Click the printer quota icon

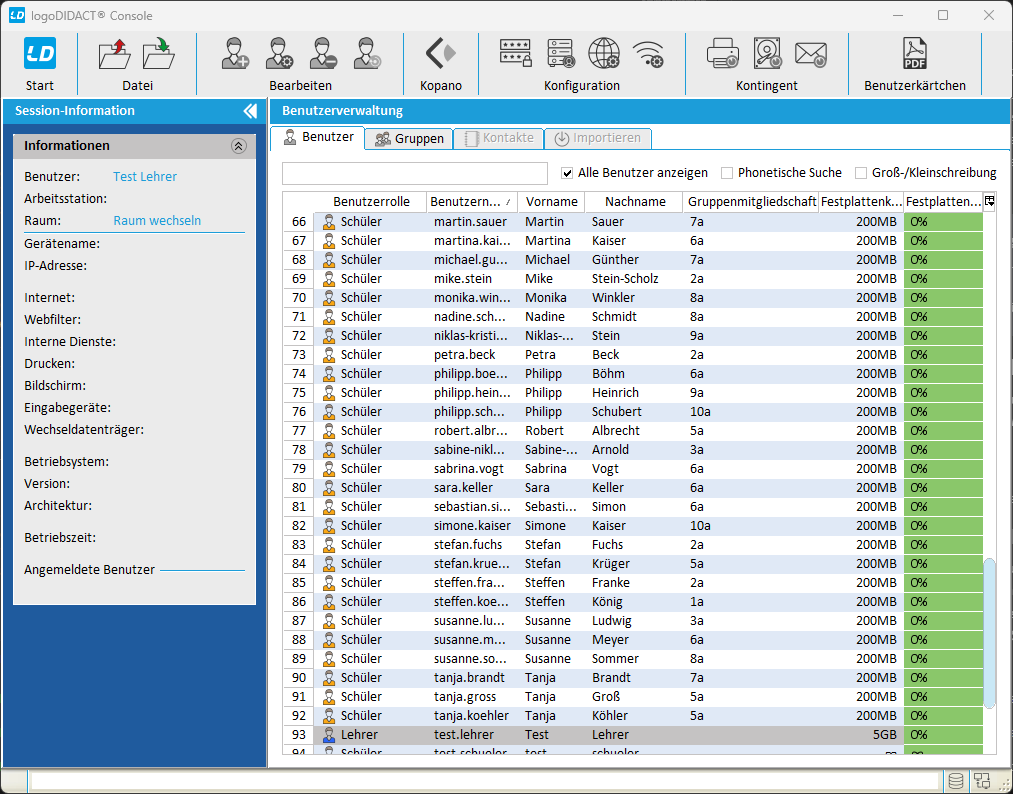723,53
